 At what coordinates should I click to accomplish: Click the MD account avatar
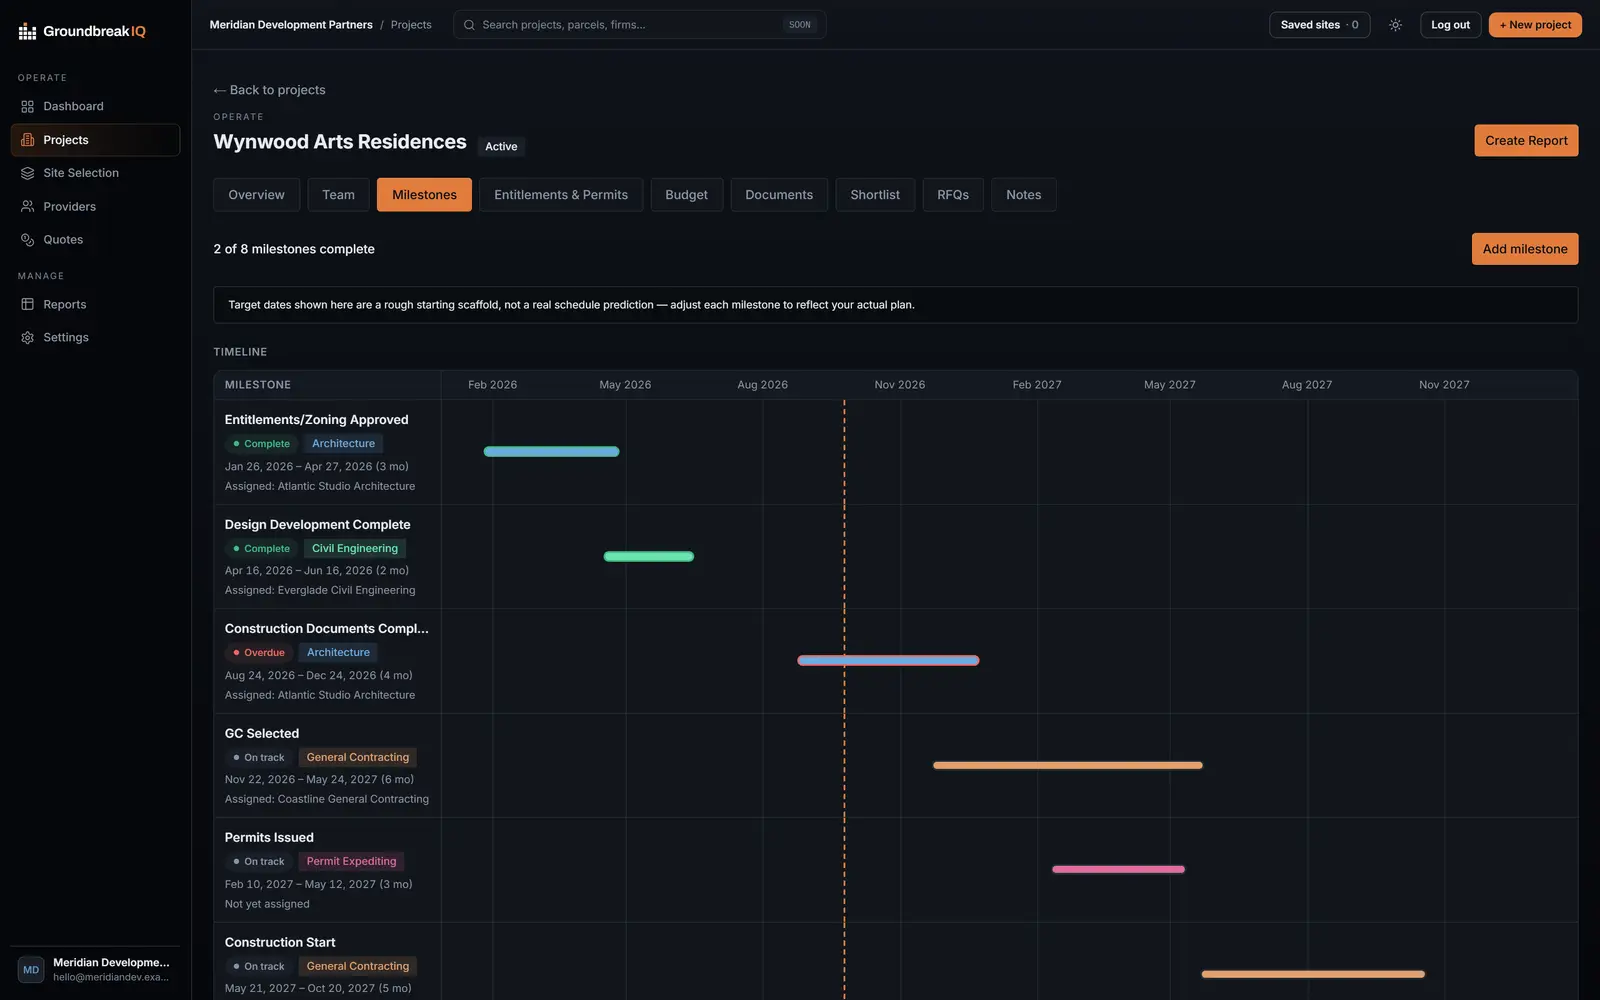point(31,970)
